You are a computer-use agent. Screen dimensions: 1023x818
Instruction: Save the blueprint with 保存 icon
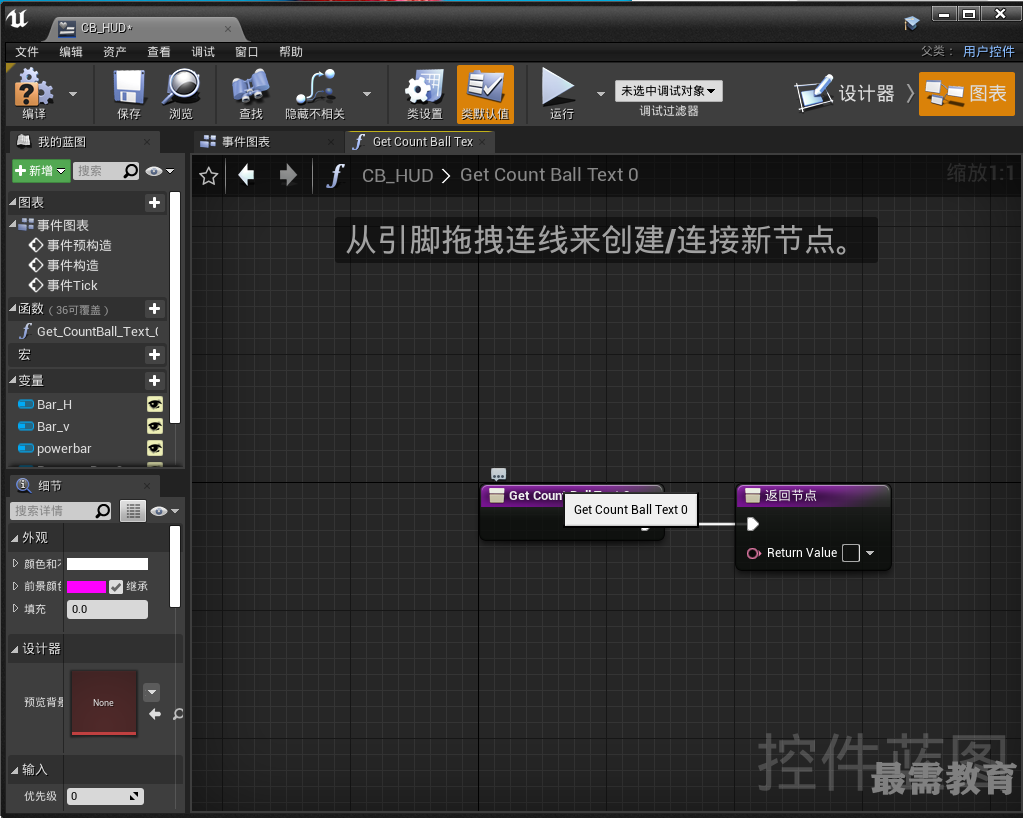129,93
